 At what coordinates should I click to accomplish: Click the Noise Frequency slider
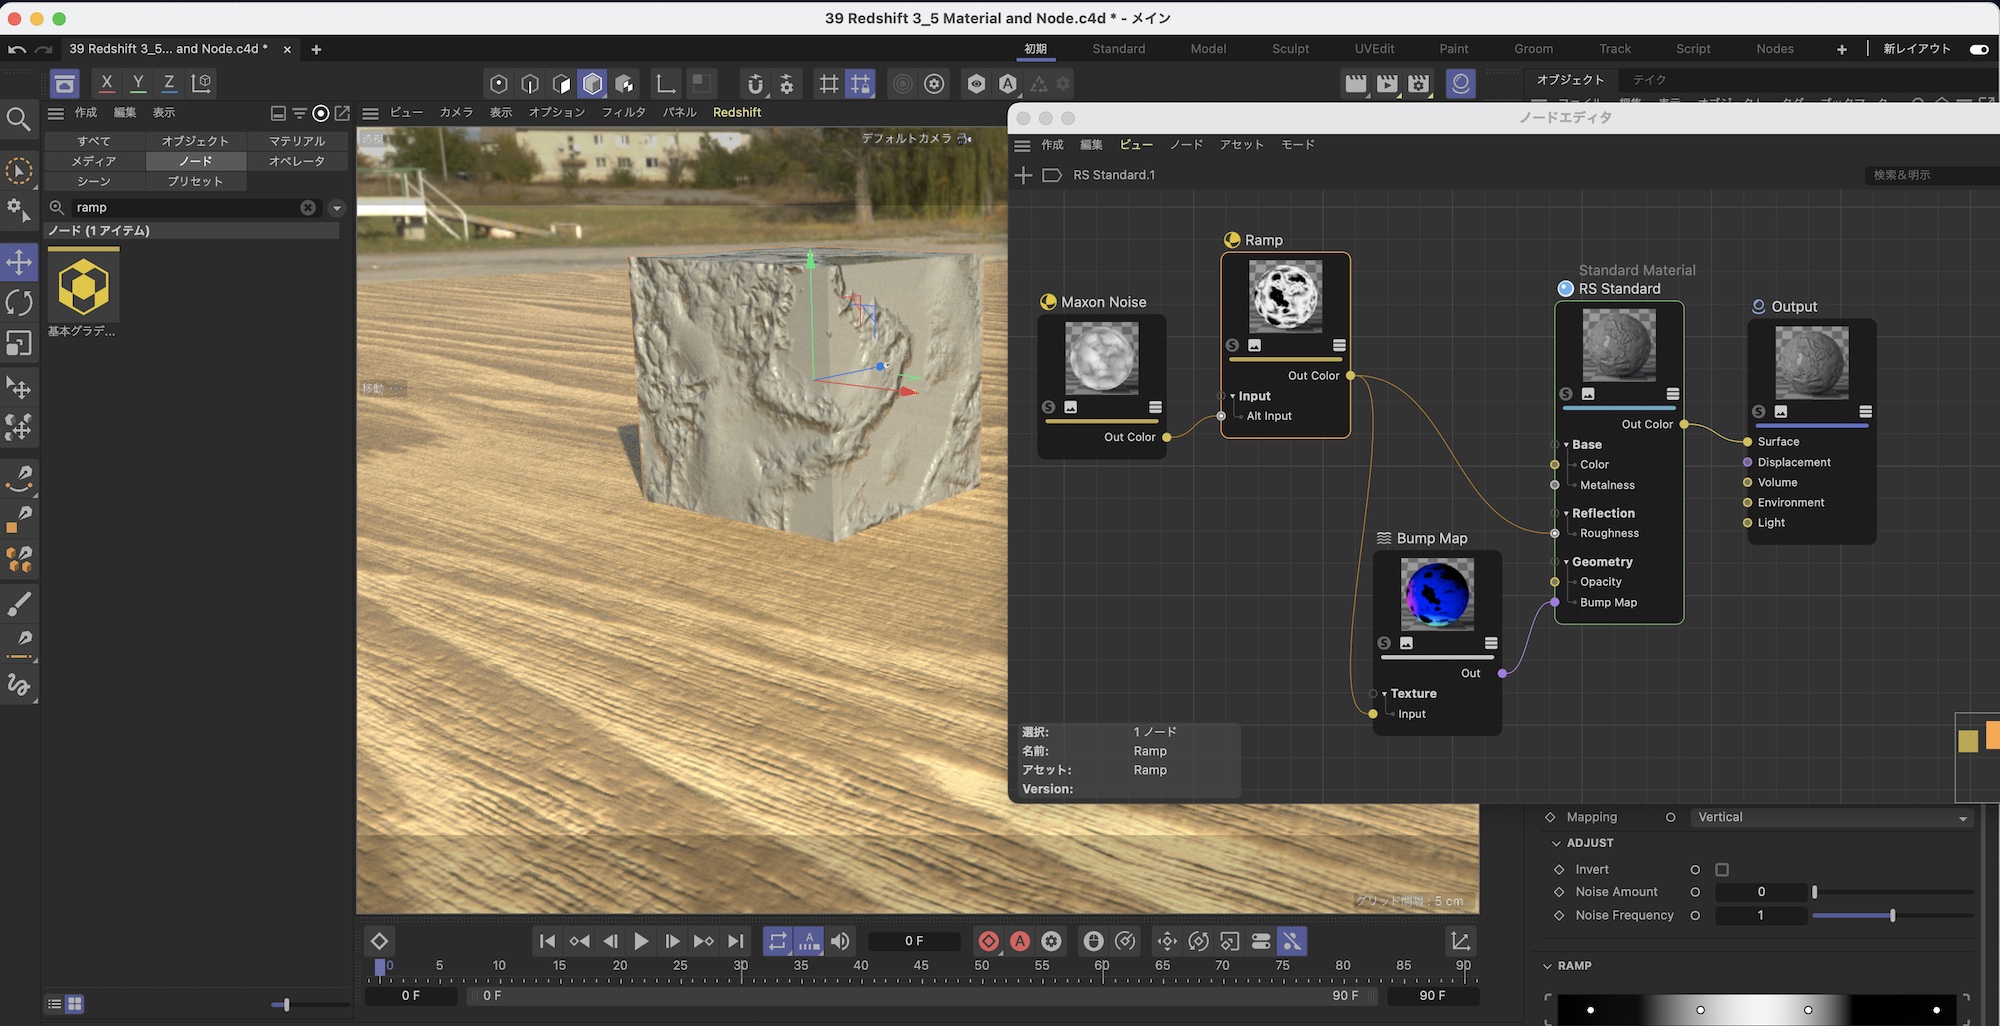(x=1892, y=916)
